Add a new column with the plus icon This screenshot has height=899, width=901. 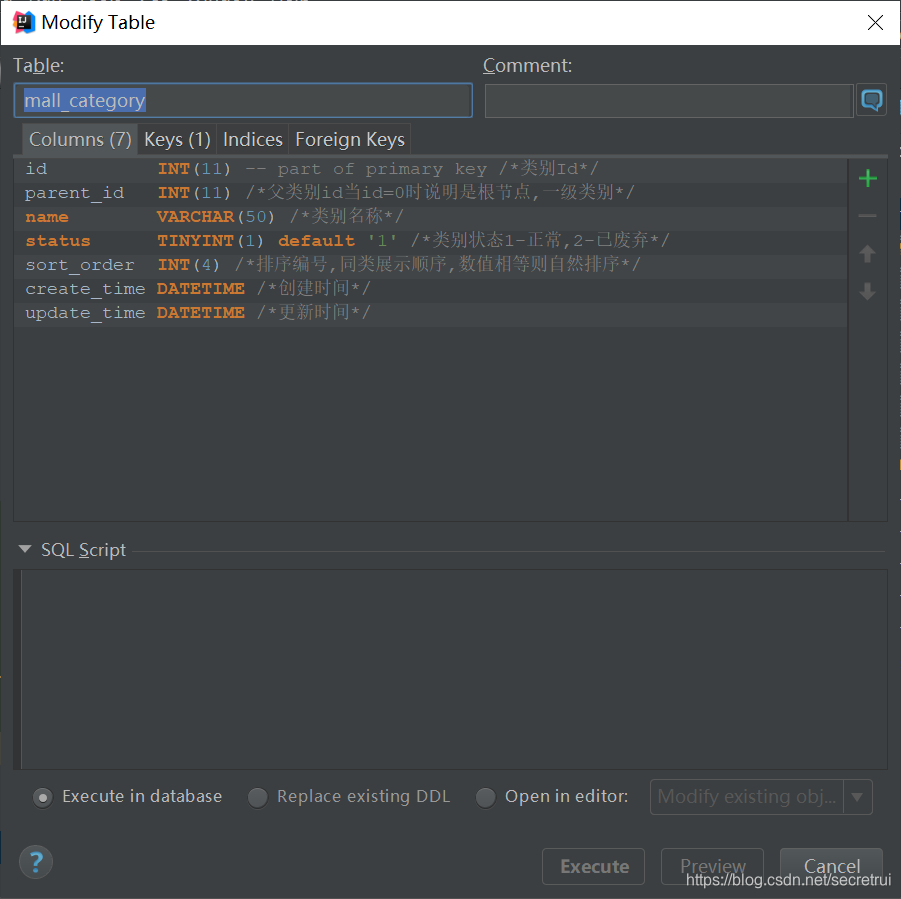867,178
